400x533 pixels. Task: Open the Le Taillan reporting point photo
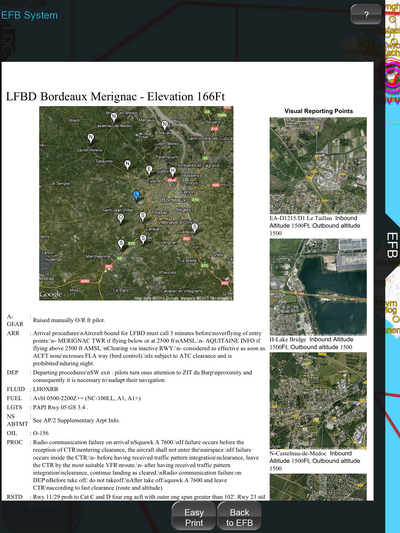318,166
